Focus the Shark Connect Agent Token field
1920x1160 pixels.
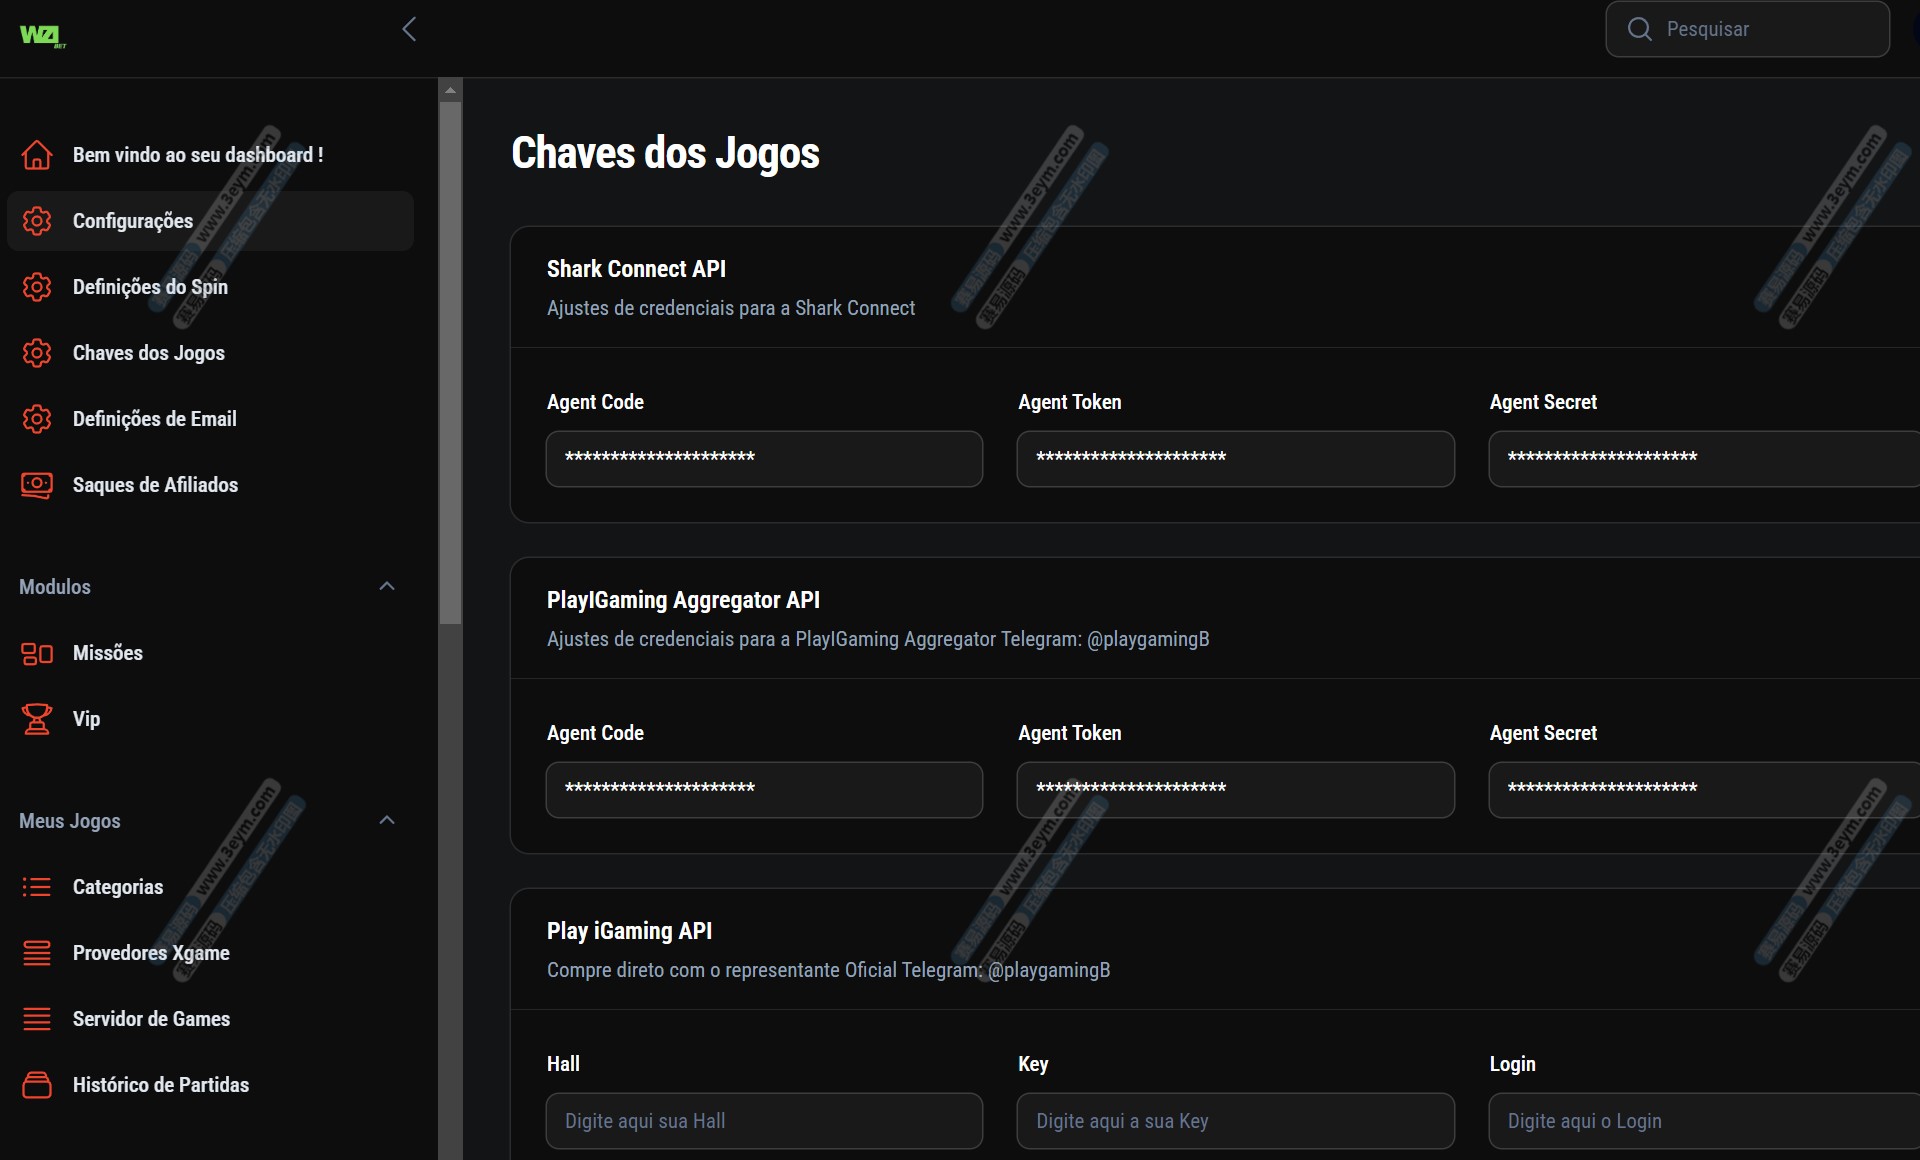1235,459
